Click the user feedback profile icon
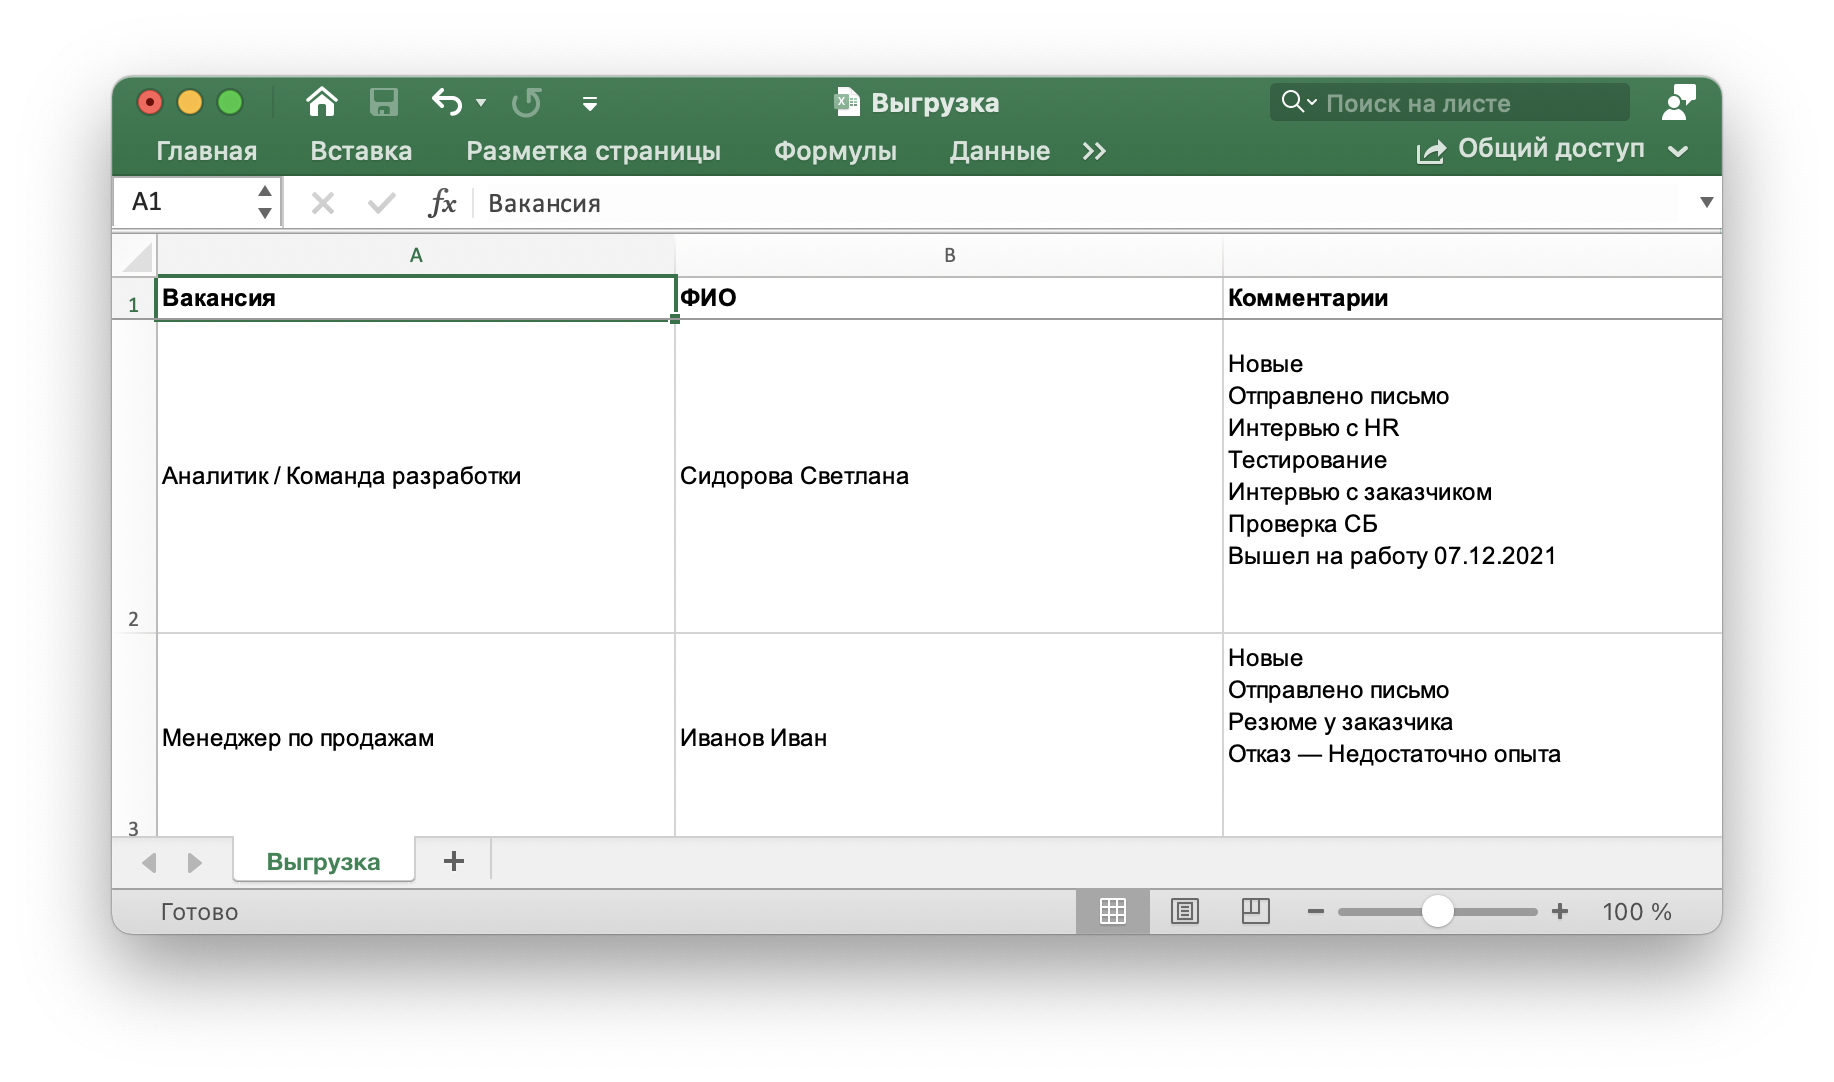The image size is (1834, 1082). 1679,102
